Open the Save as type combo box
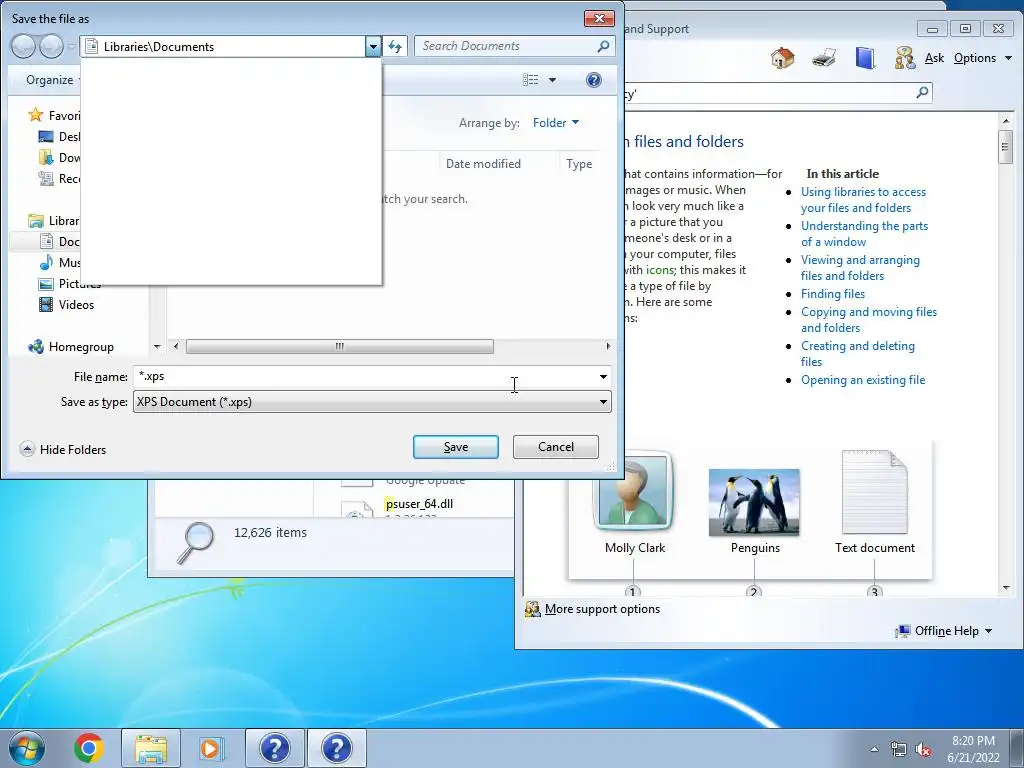This screenshot has height=768, width=1024. 372,402
